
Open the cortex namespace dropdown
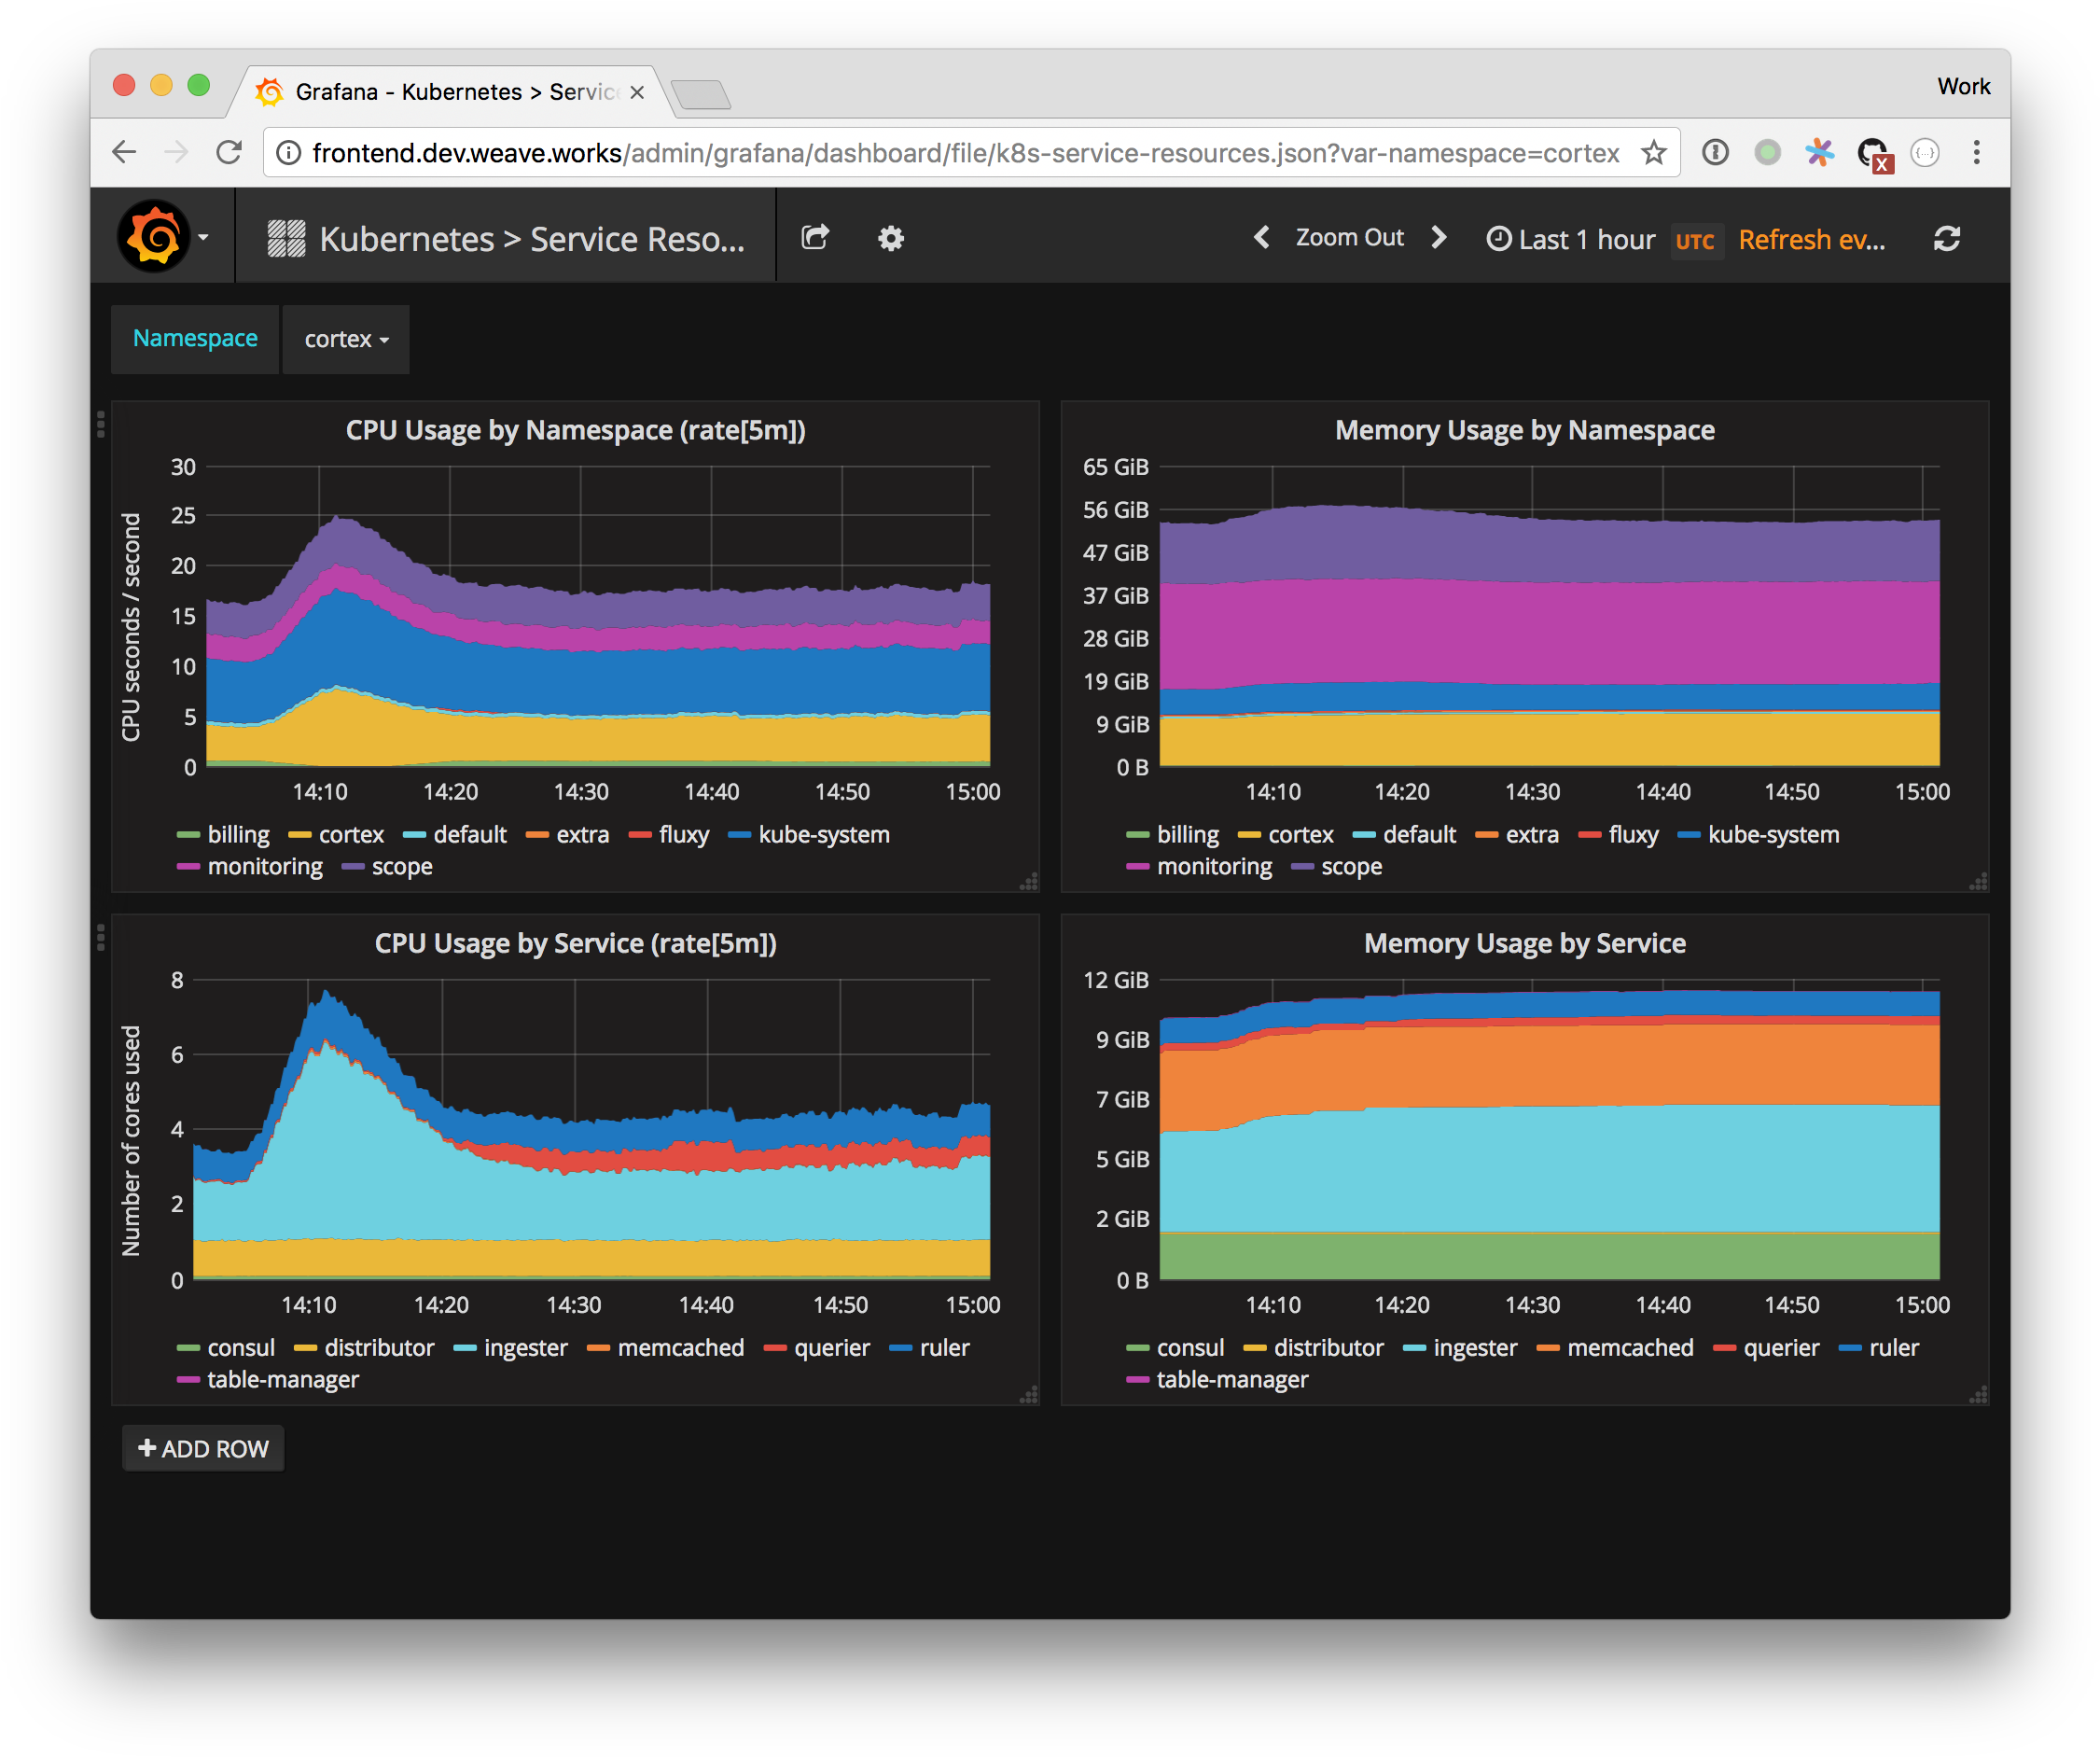tap(346, 340)
